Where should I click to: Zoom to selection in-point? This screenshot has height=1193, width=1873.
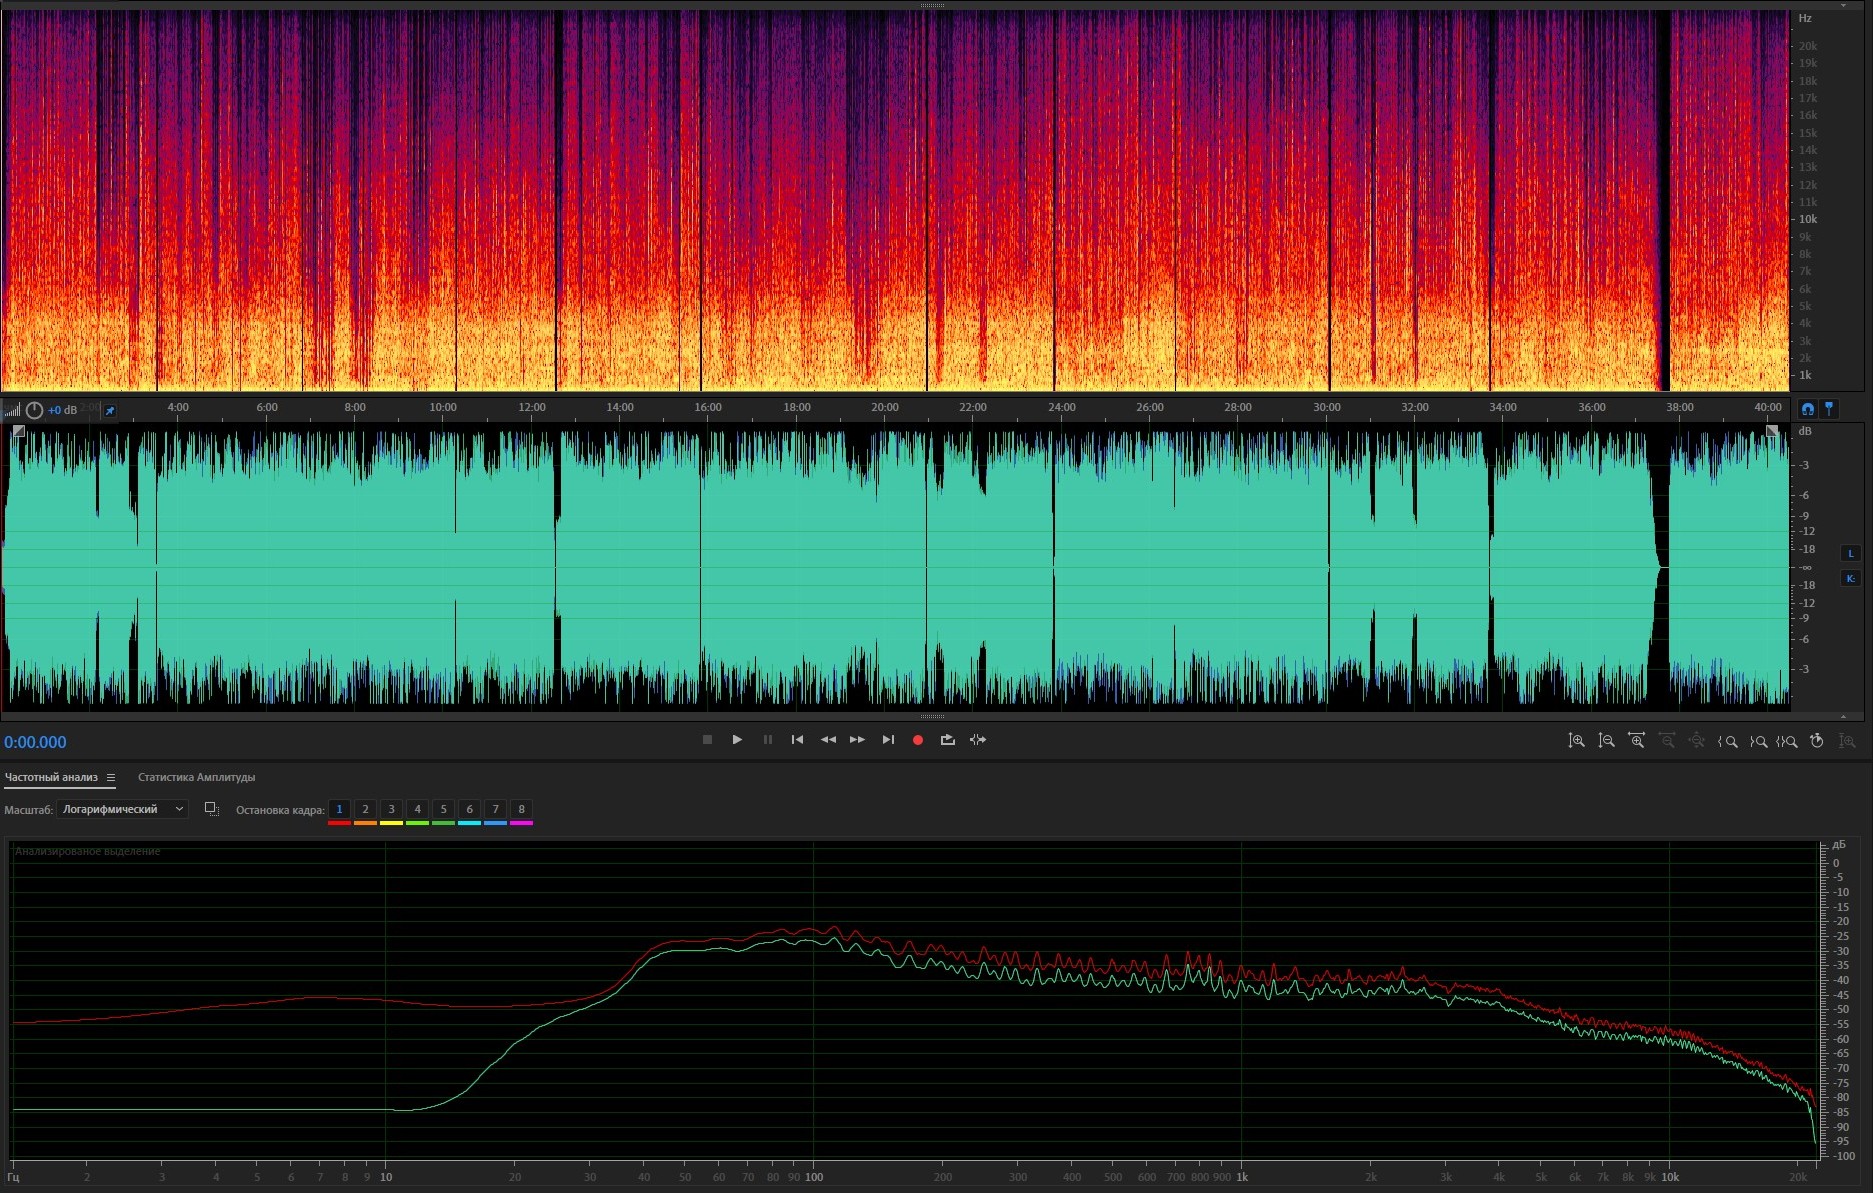pos(1727,741)
